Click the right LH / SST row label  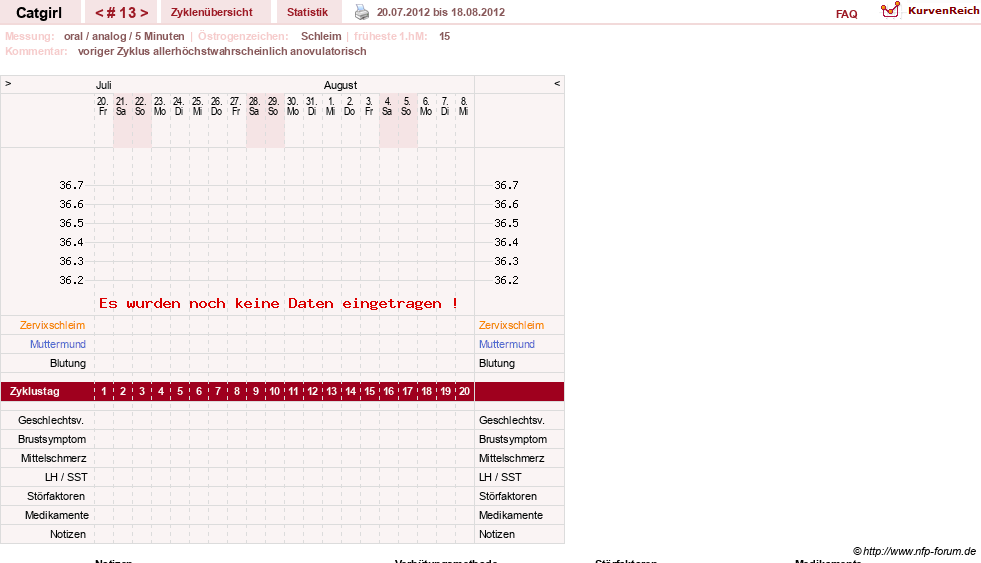(500, 477)
